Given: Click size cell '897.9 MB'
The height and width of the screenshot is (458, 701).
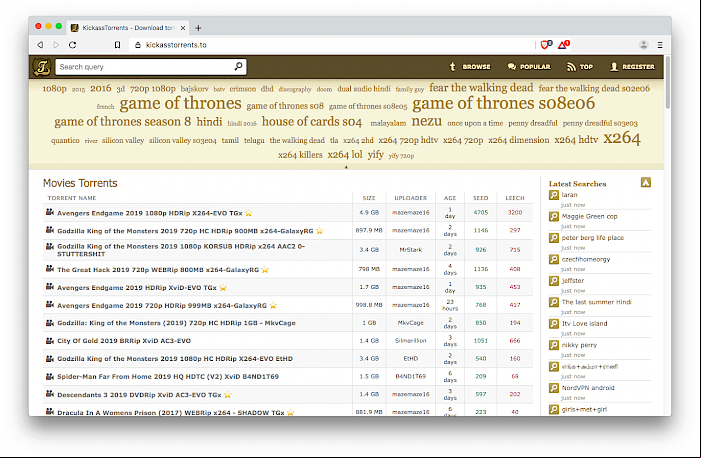Looking at the screenshot, I should click(369, 230).
